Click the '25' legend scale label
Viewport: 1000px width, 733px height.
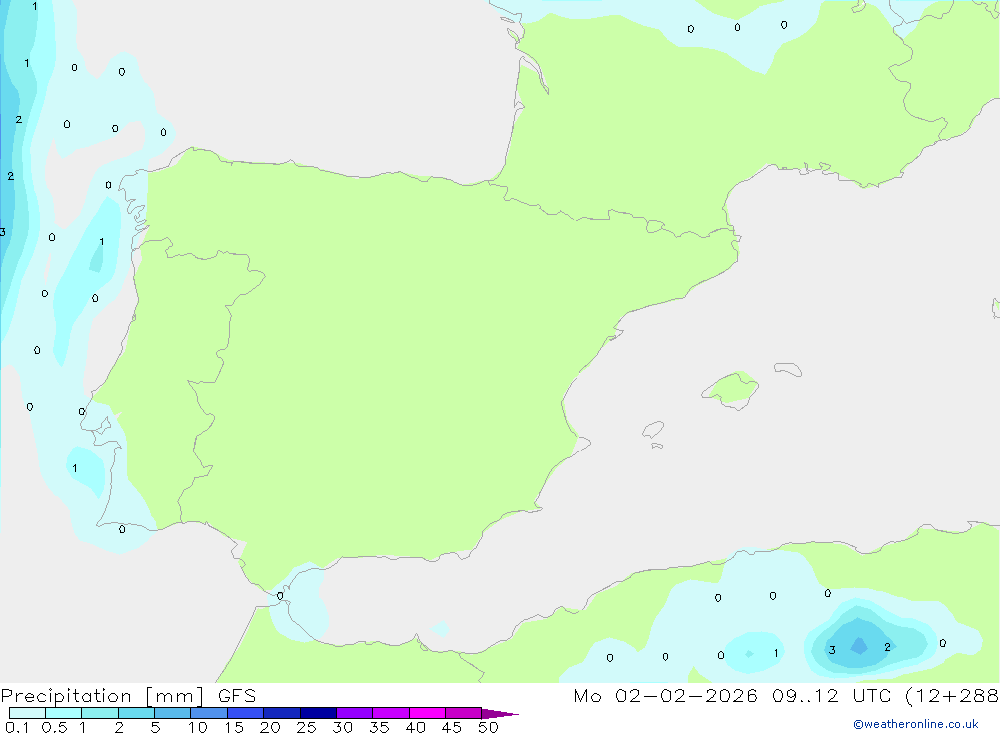point(306,727)
